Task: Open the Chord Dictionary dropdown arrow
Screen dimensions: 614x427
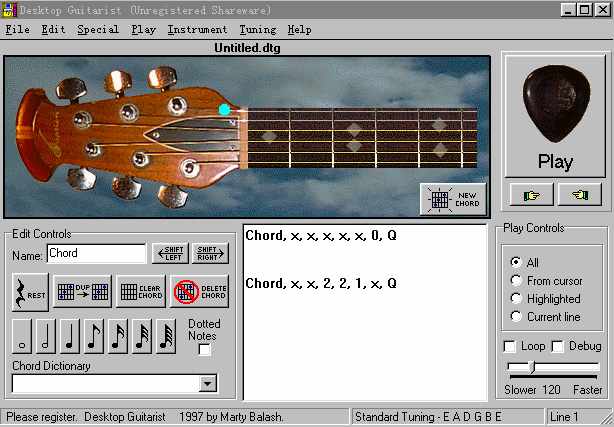Action: point(208,384)
